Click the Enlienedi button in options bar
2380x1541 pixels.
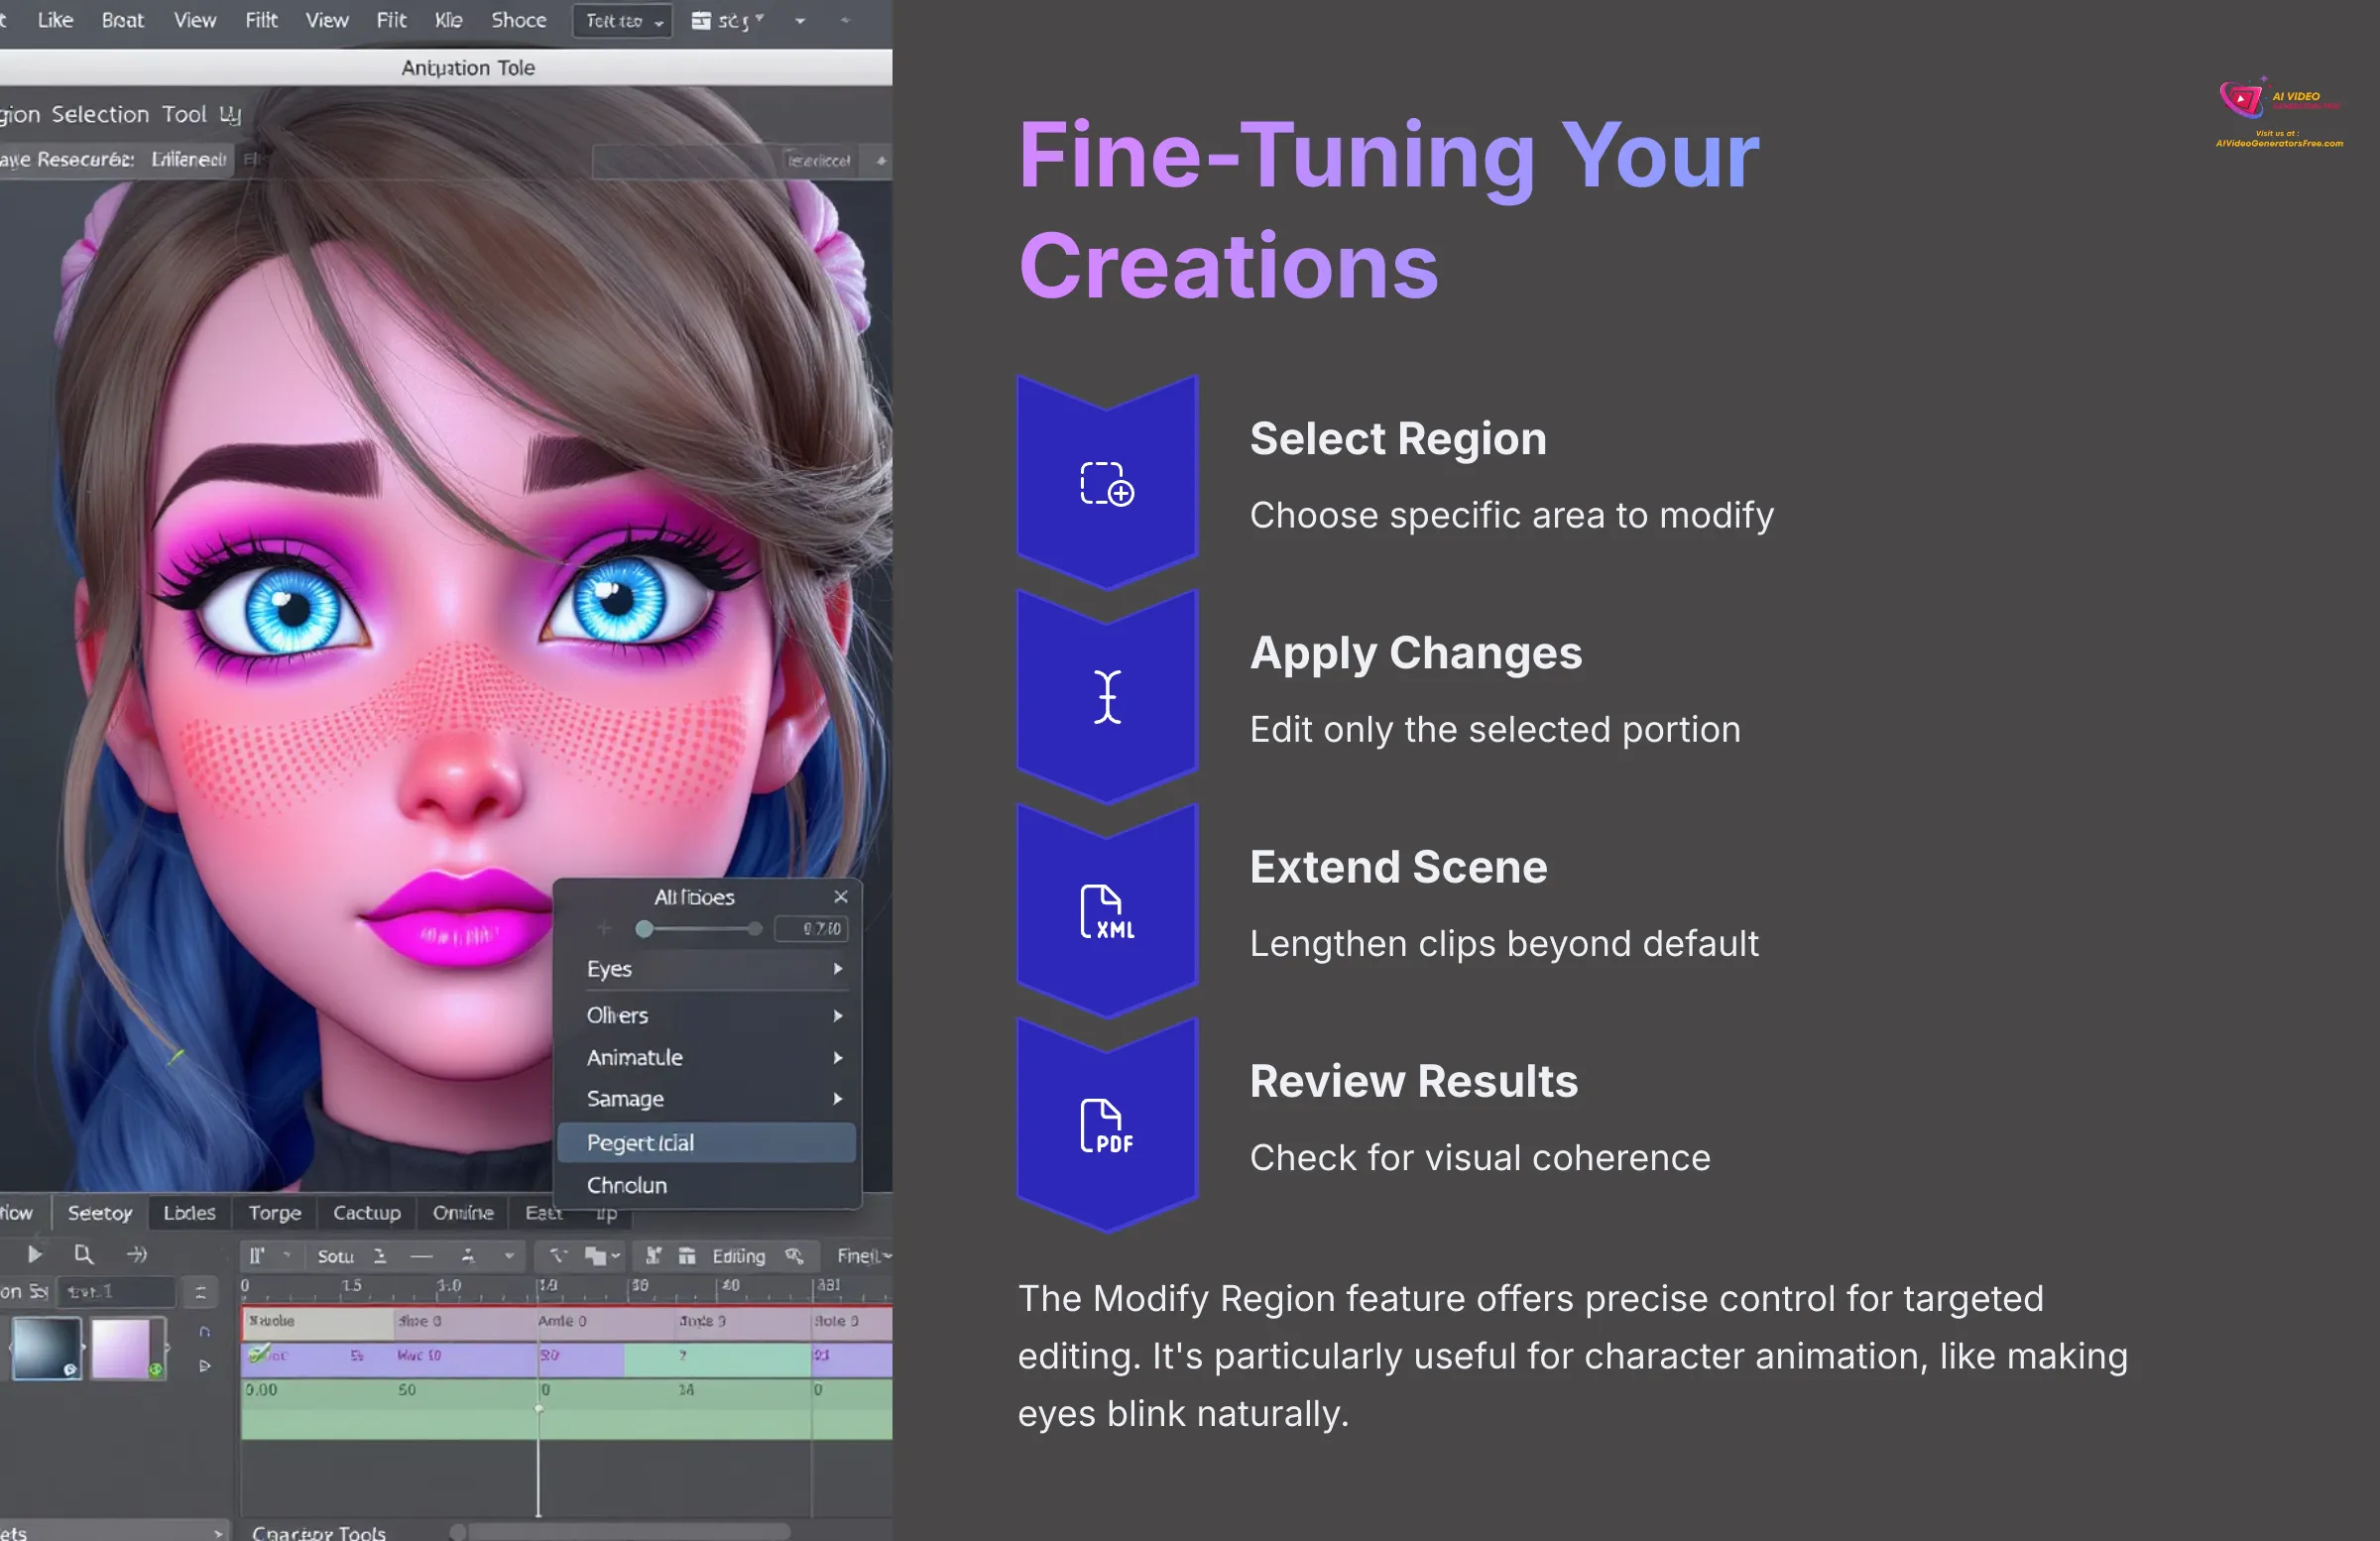point(189,159)
